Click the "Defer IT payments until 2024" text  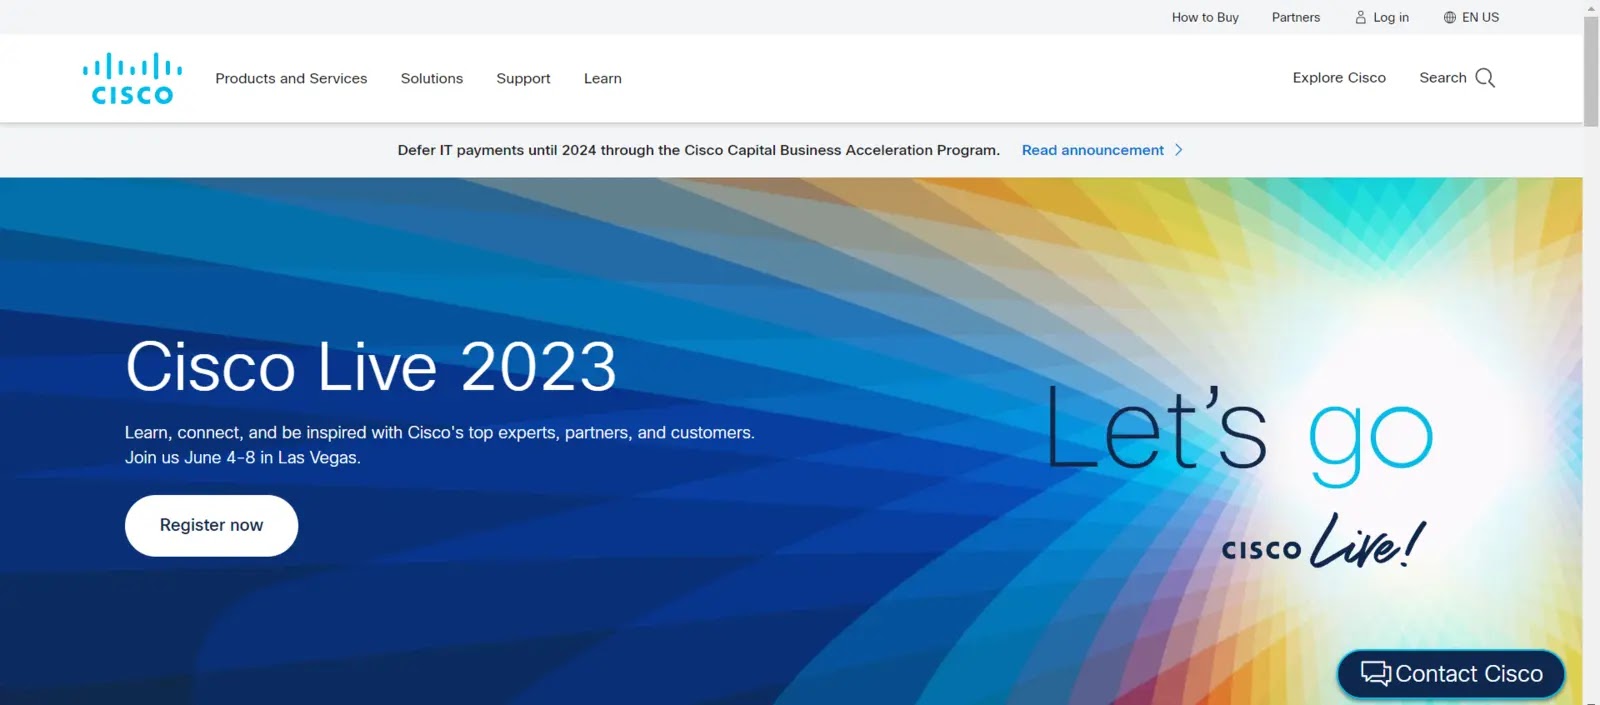(495, 150)
